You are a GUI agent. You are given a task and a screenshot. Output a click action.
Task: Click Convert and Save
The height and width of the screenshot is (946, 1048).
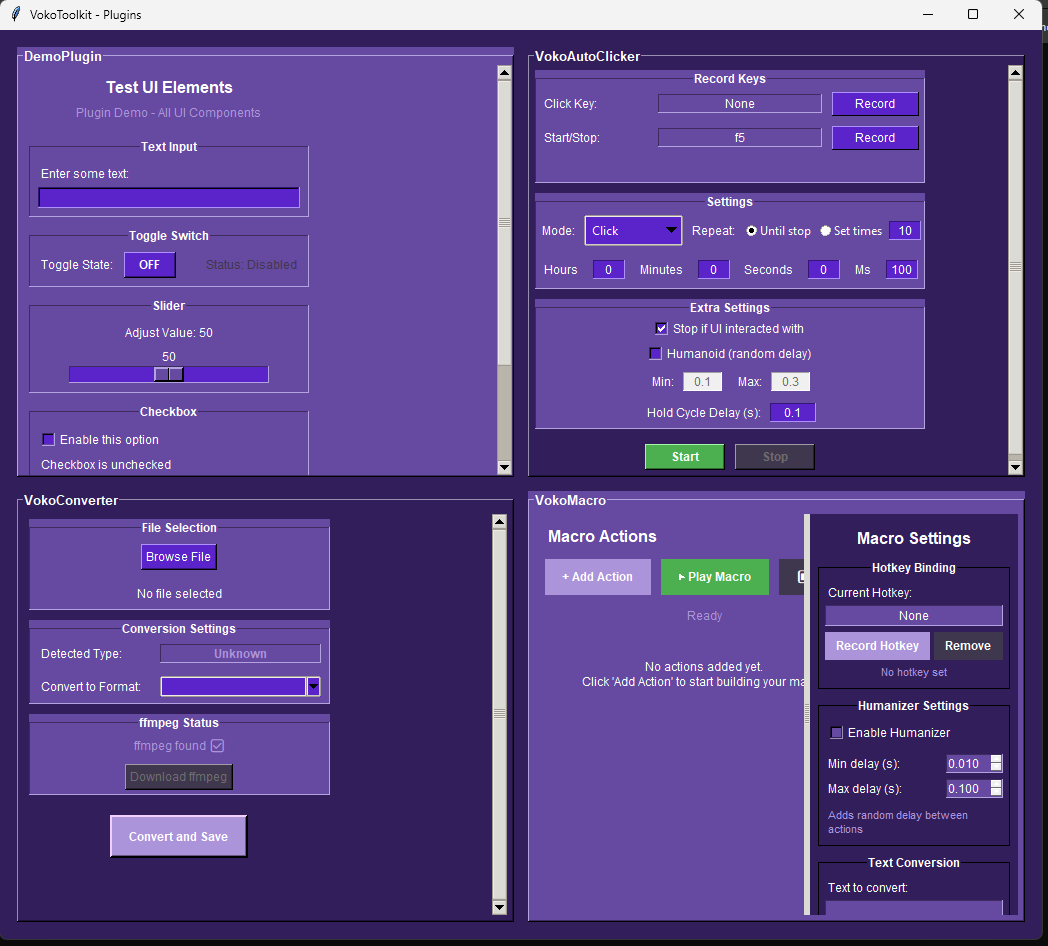(x=178, y=836)
